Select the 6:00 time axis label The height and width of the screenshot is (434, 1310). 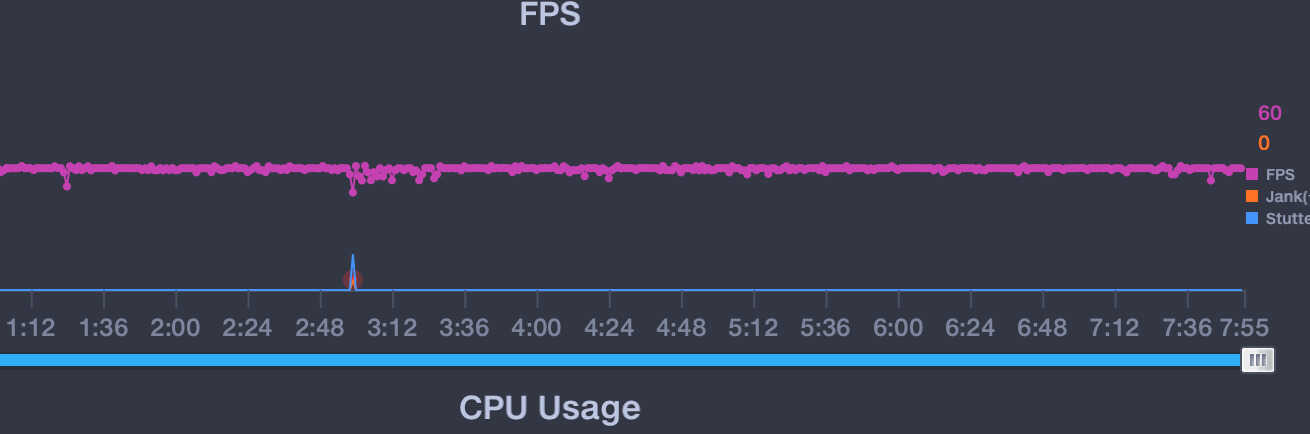(x=898, y=328)
